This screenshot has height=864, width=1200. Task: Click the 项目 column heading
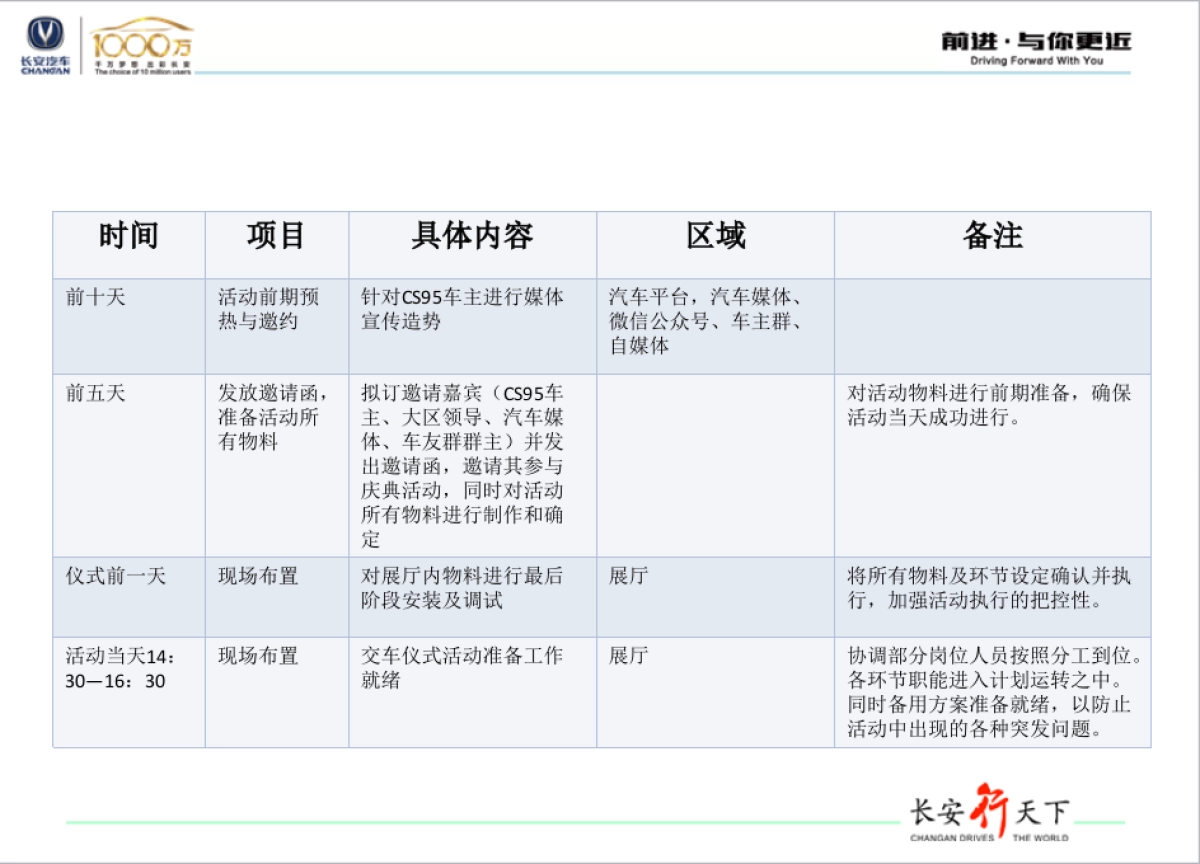click(276, 235)
